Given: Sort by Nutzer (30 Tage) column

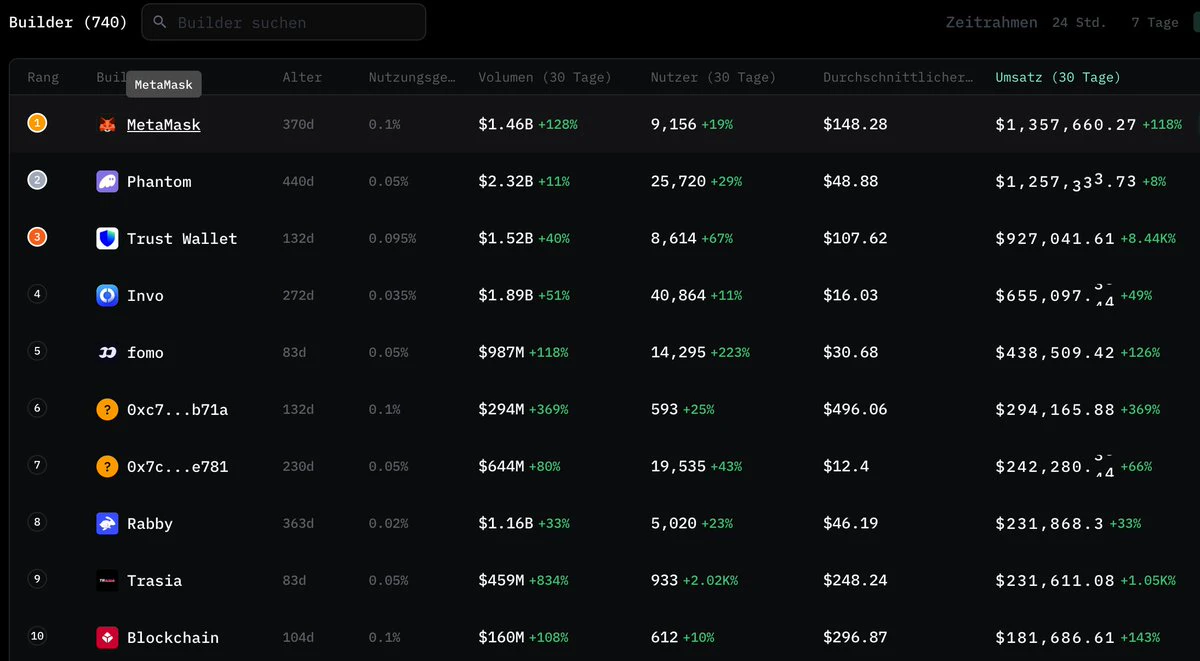Looking at the screenshot, I should 713,77.
